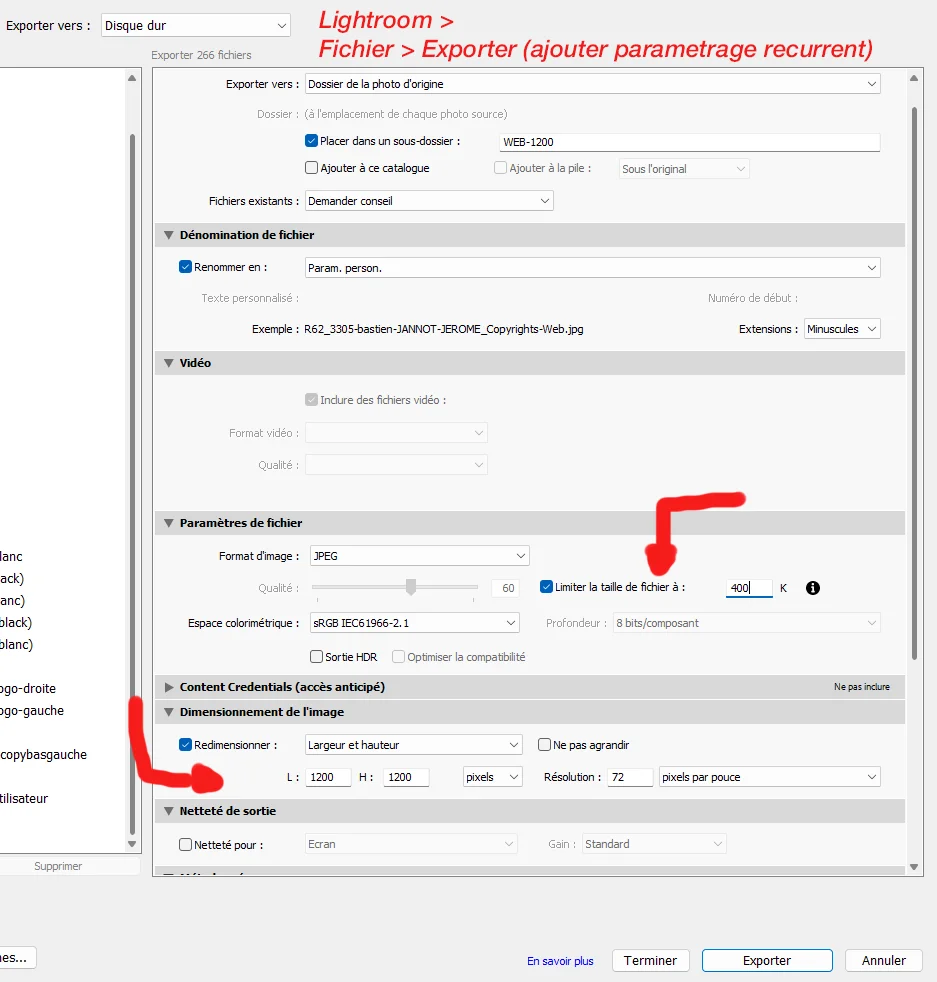Screen dimensions: 937x982
Task: Click the Annuler button
Action: coord(883,960)
